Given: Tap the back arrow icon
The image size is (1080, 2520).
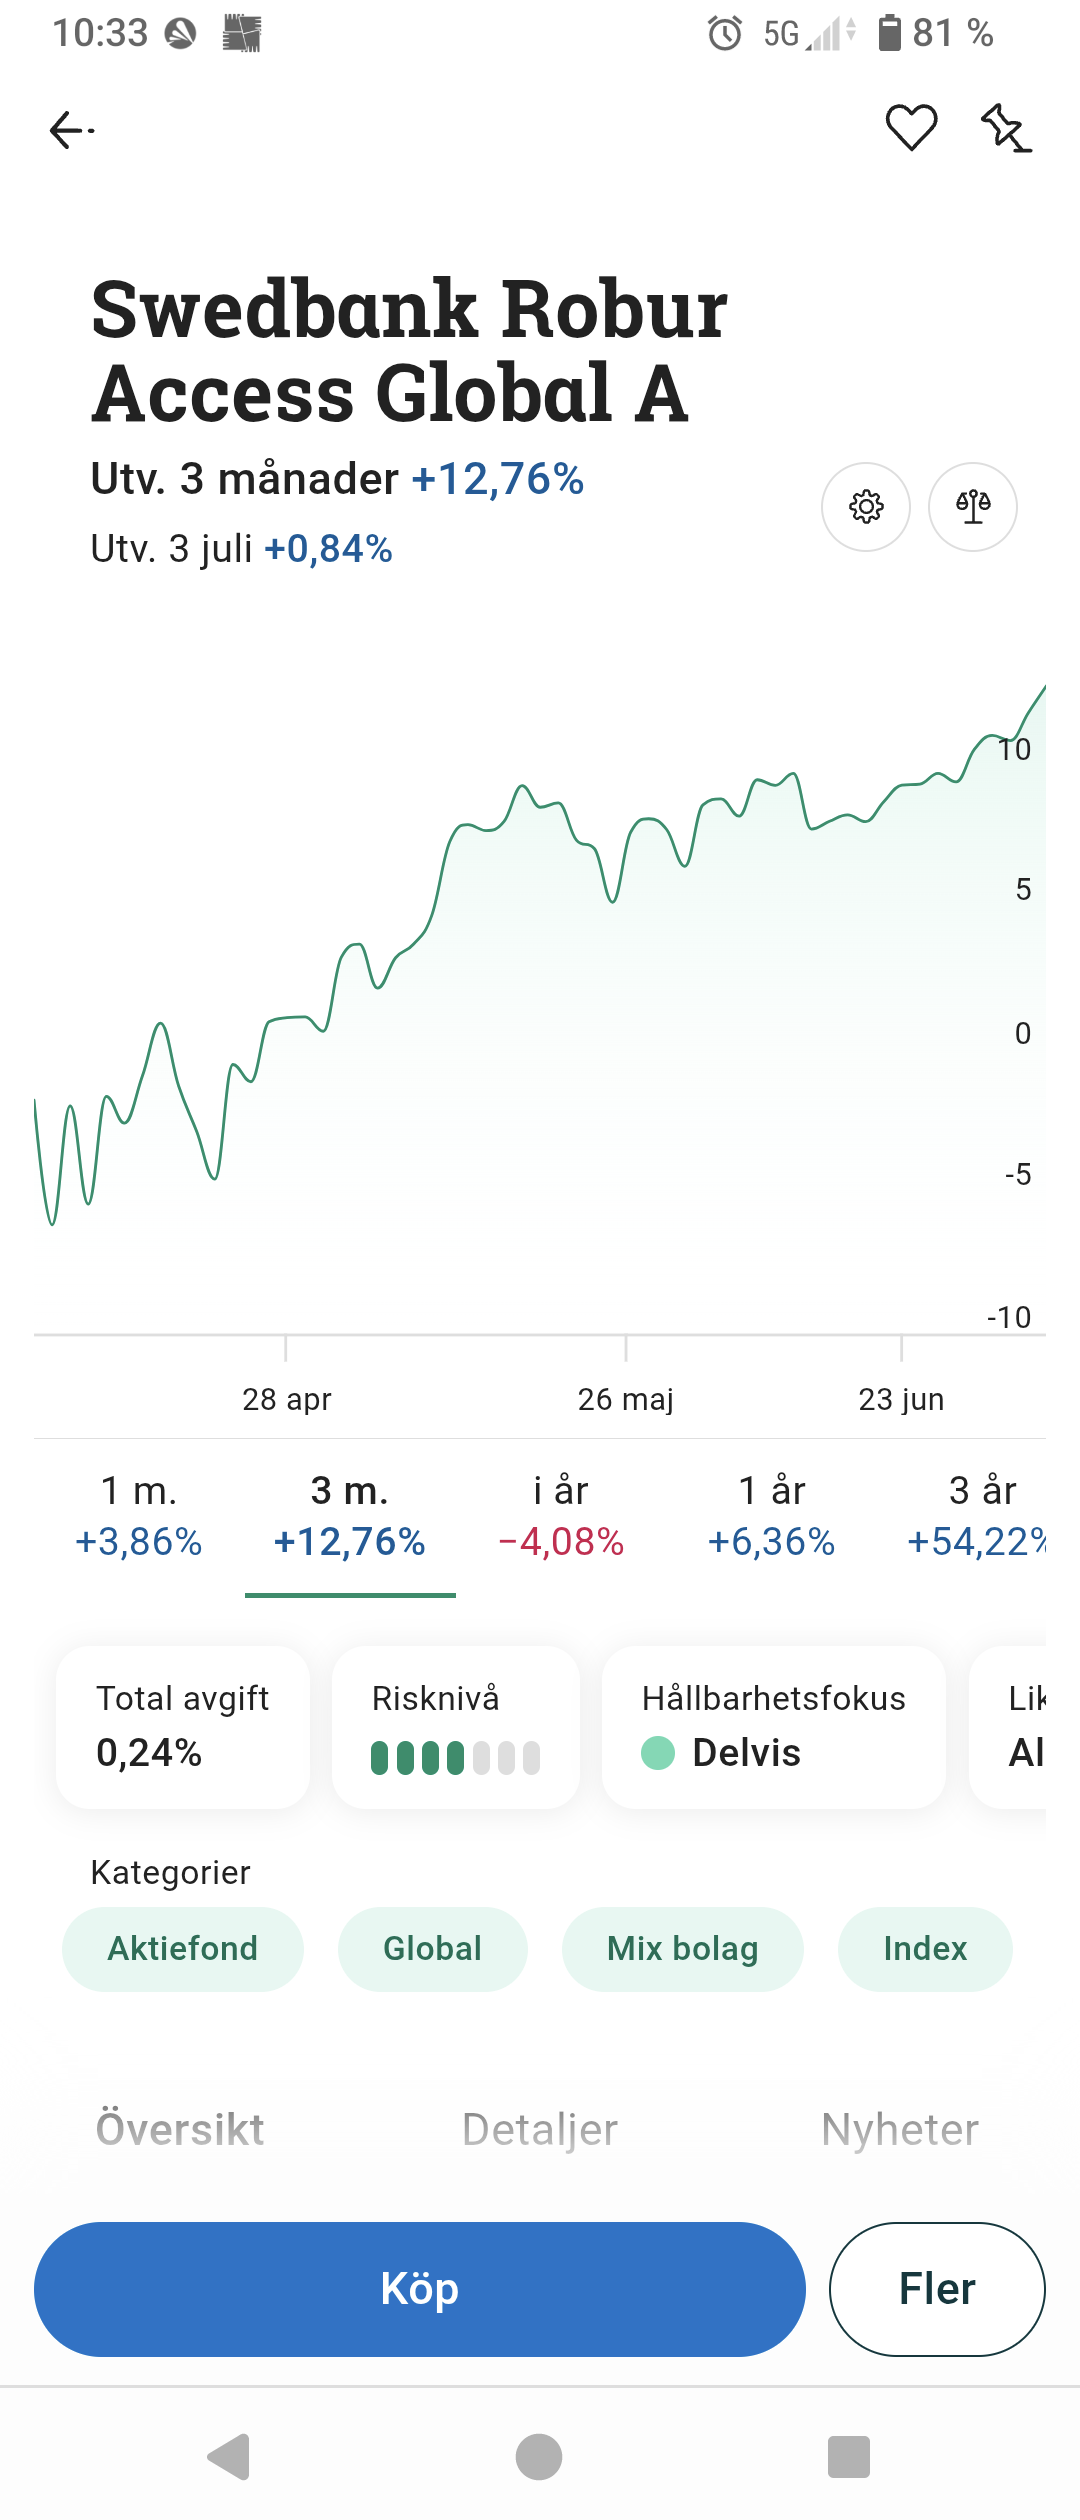Looking at the screenshot, I should coord(71,130).
